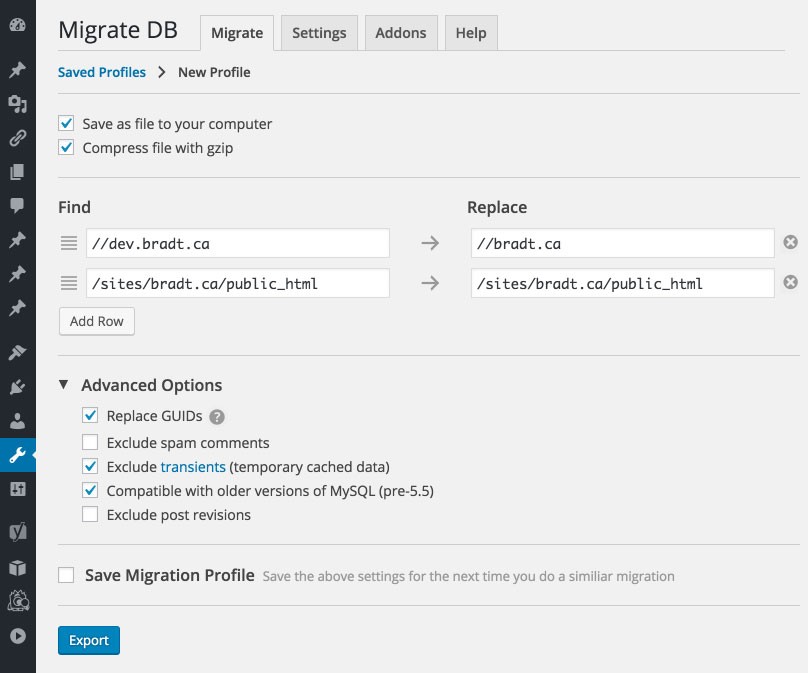Collapse the Advanced Options section

pos(64,385)
